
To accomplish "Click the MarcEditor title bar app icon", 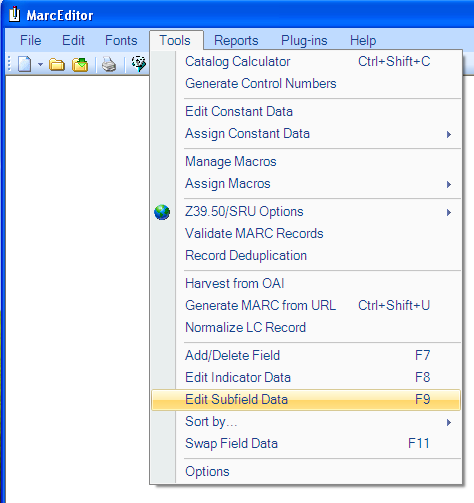I will (14, 14).
